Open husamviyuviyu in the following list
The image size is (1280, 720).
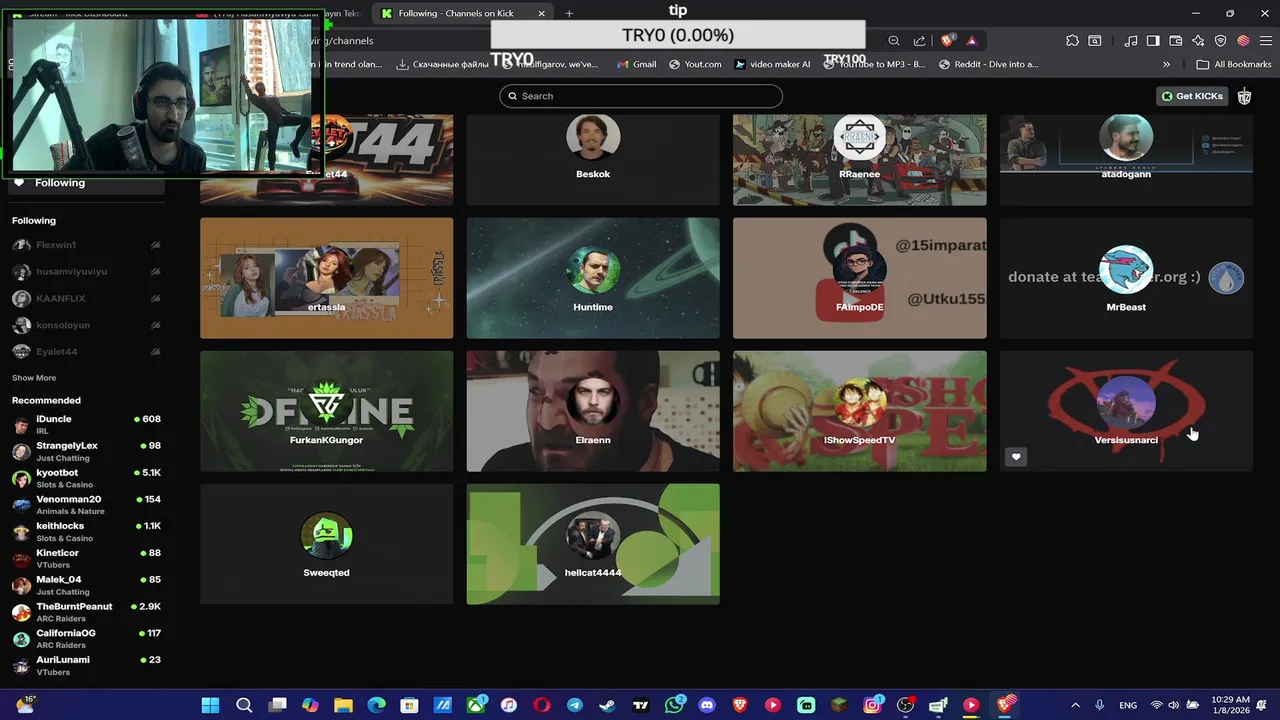click(x=86, y=272)
